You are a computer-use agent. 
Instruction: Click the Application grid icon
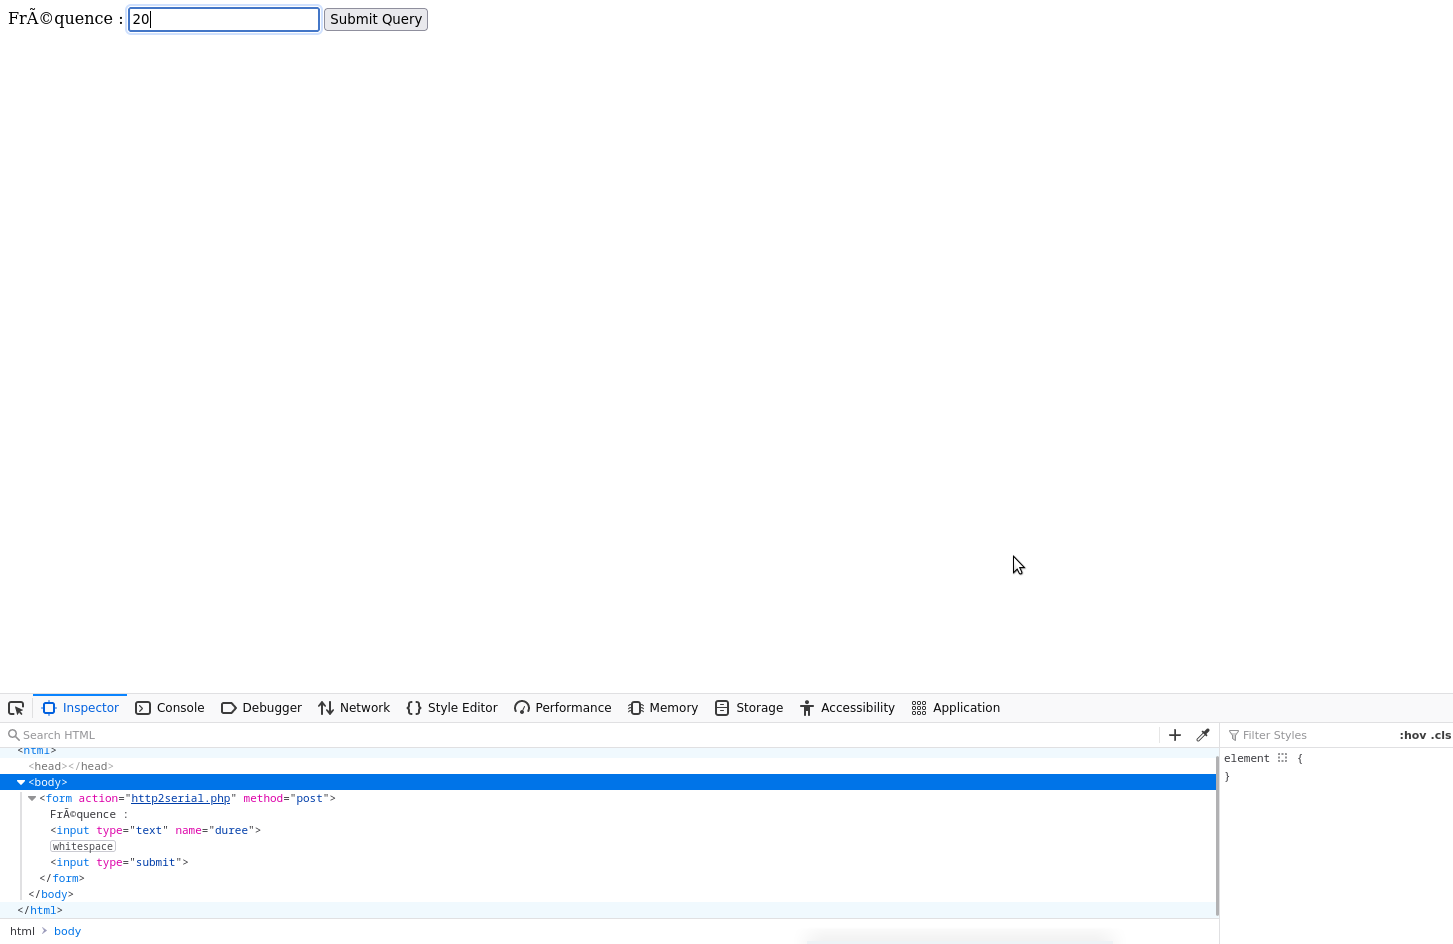(x=919, y=708)
